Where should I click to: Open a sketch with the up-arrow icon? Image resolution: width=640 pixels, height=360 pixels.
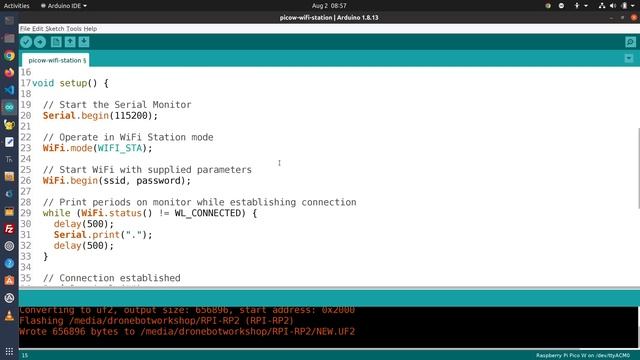pyautogui.click(x=70, y=42)
